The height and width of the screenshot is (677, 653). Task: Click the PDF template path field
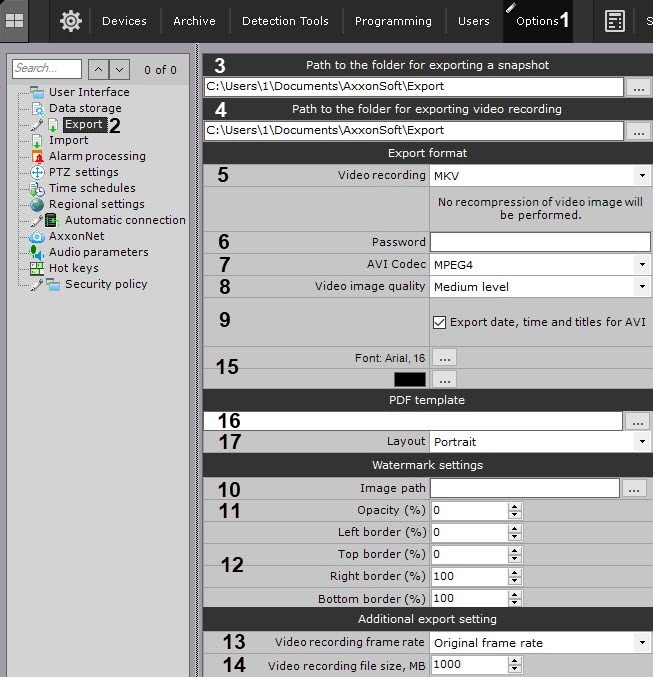[413, 421]
